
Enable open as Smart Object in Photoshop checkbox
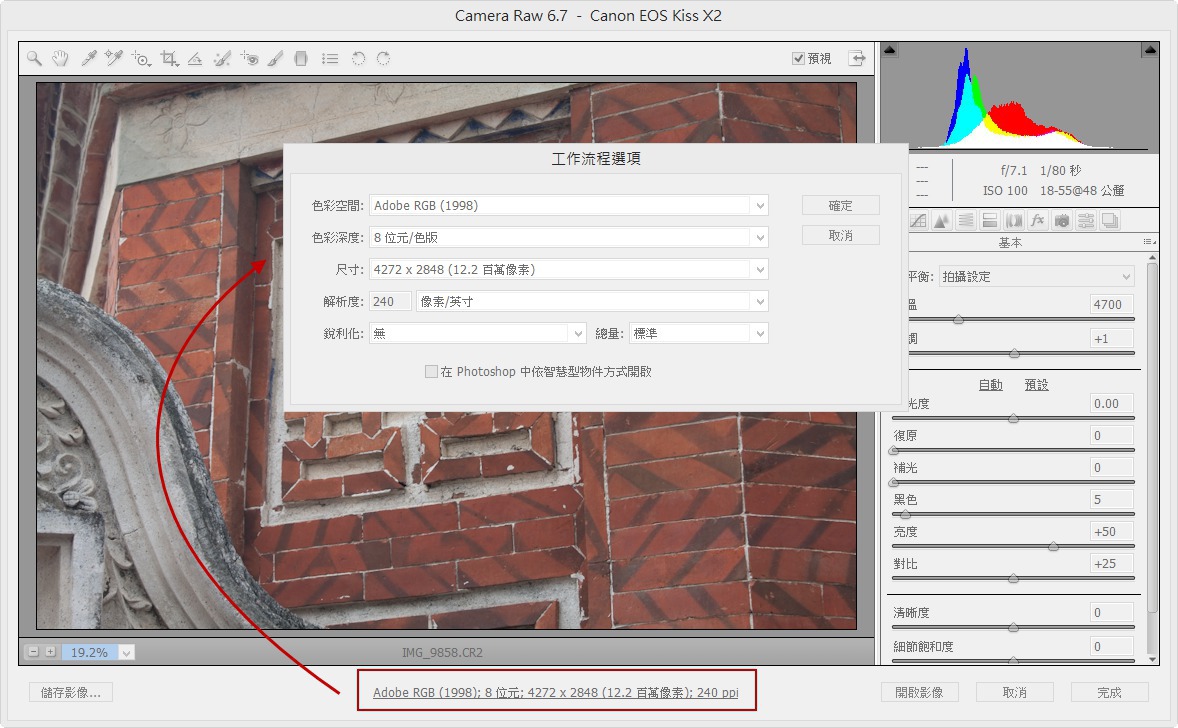tap(431, 371)
